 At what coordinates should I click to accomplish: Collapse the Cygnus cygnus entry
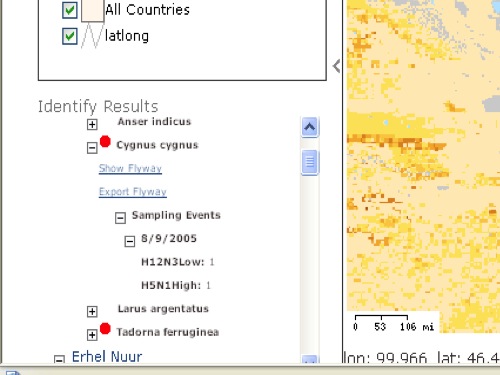pyautogui.click(x=92, y=148)
